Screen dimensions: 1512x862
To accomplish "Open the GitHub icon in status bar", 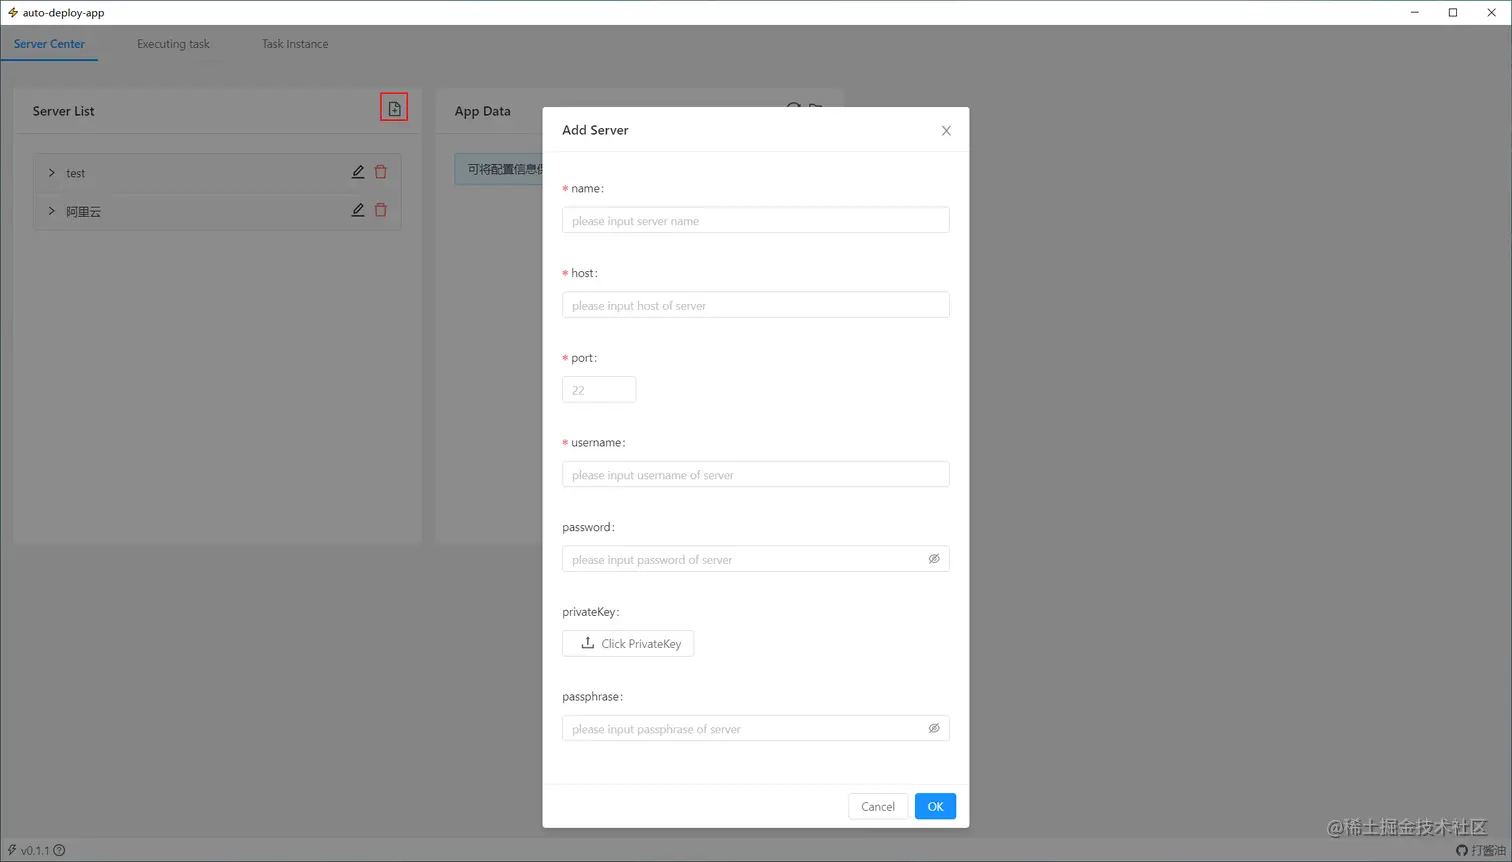I will click(1462, 851).
